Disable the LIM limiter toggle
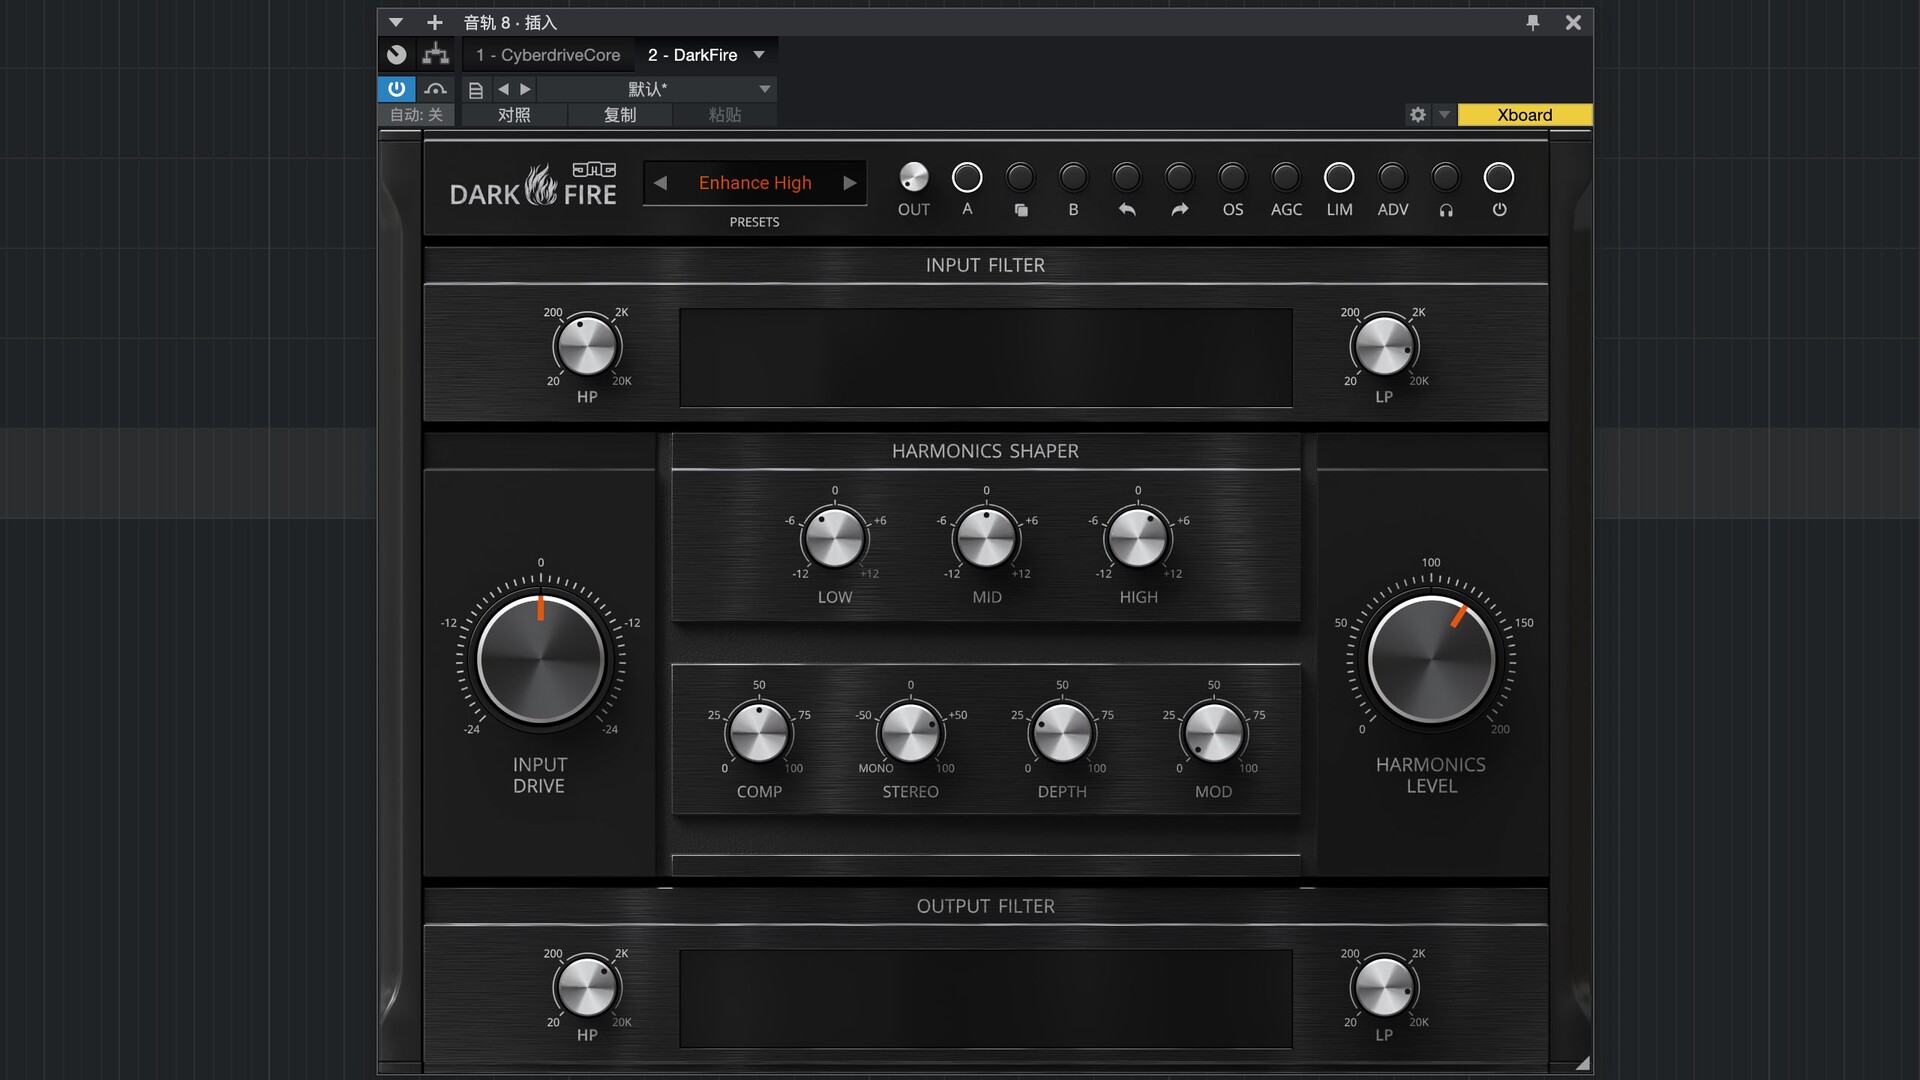 1339,179
